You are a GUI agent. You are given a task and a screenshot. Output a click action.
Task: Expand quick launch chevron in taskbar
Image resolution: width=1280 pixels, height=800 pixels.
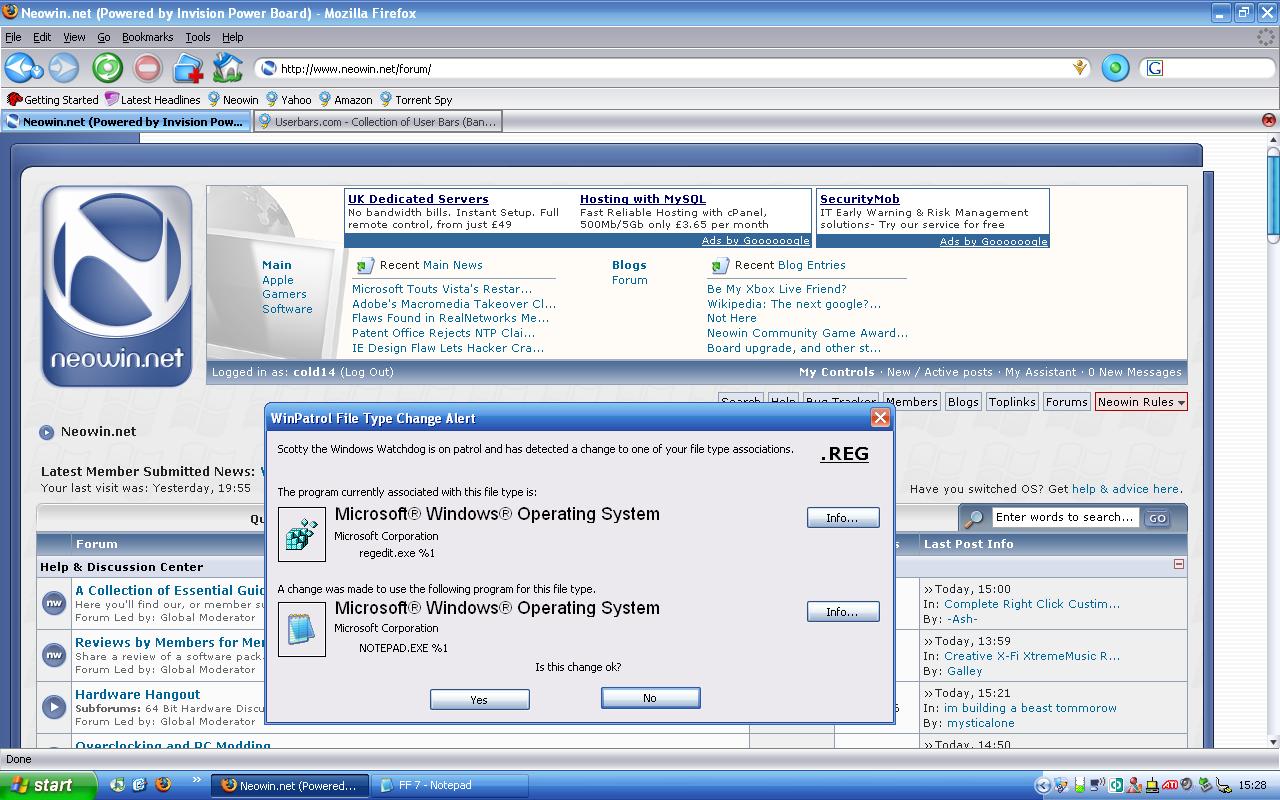(x=196, y=780)
